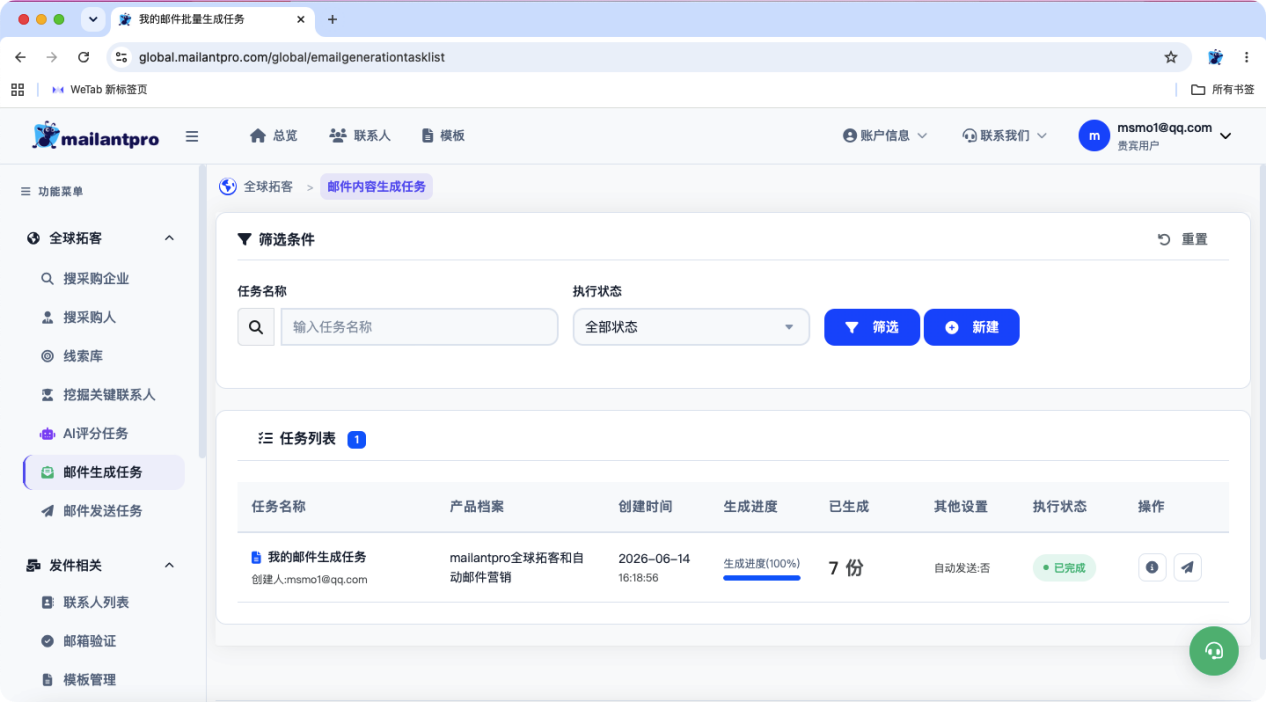
Task: Click the send paper-plane action icon
Action: click(1187, 567)
